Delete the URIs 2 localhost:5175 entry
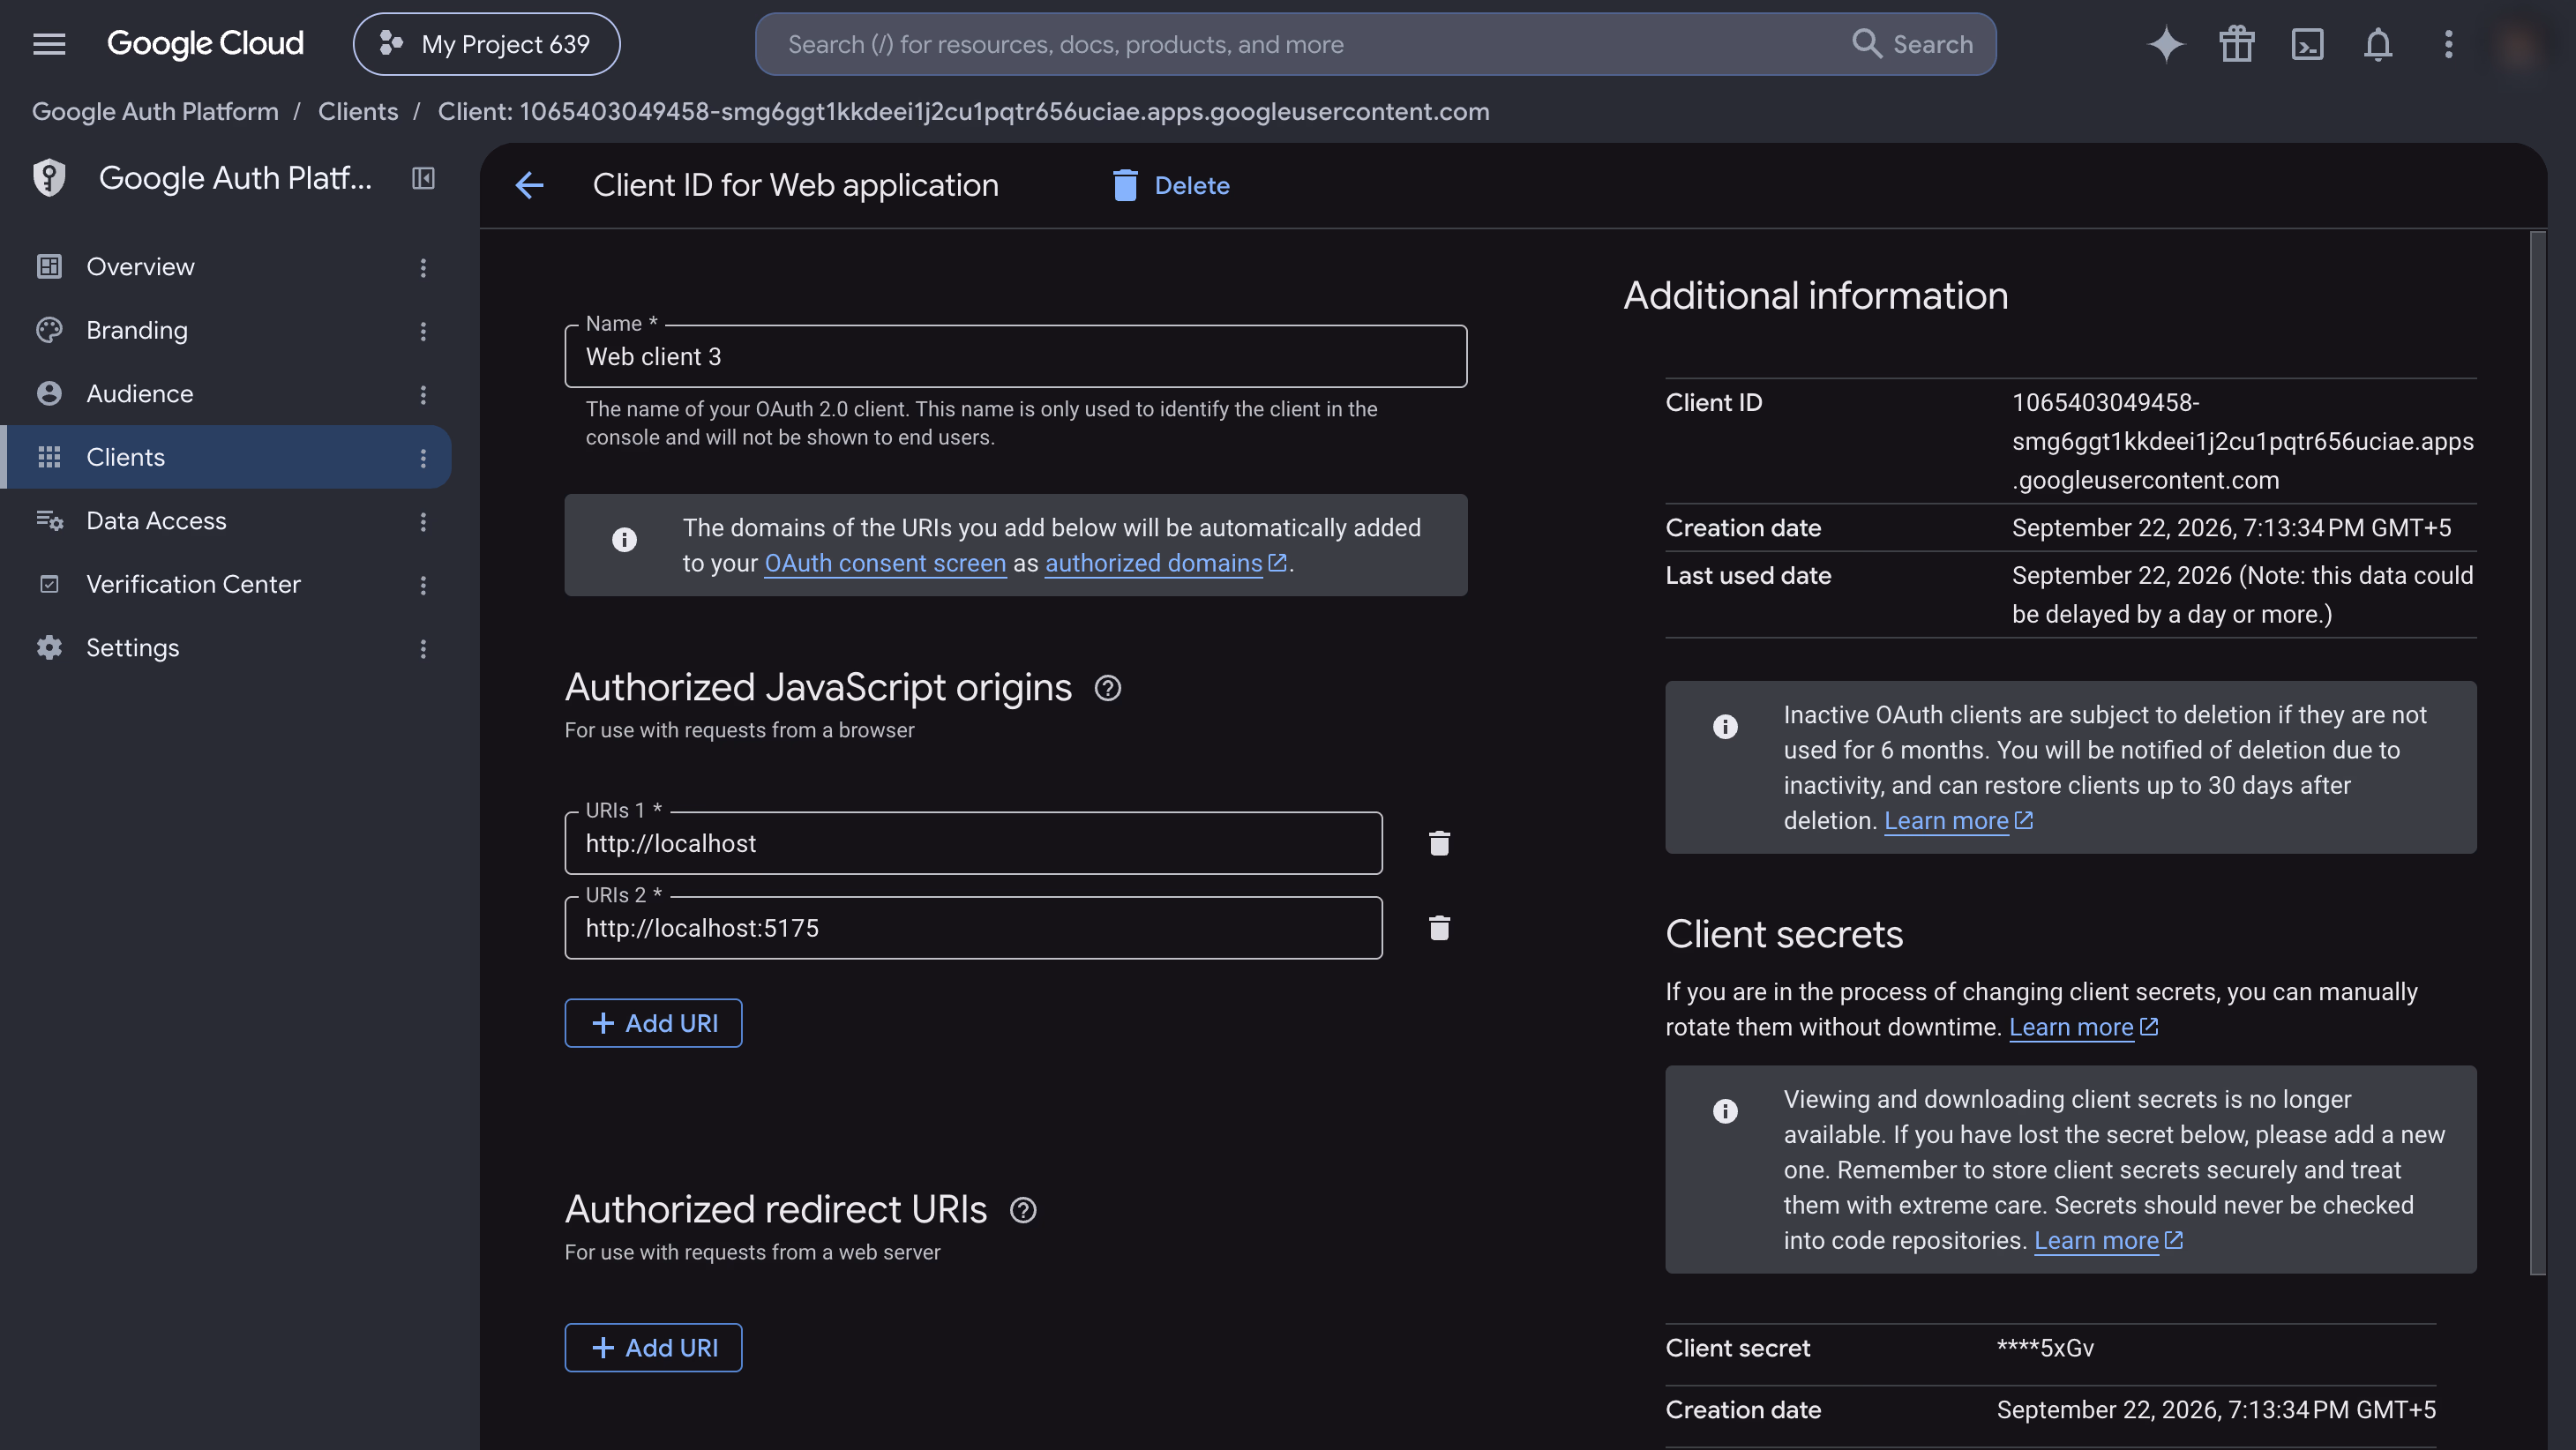The height and width of the screenshot is (1450, 2576). tap(1439, 928)
